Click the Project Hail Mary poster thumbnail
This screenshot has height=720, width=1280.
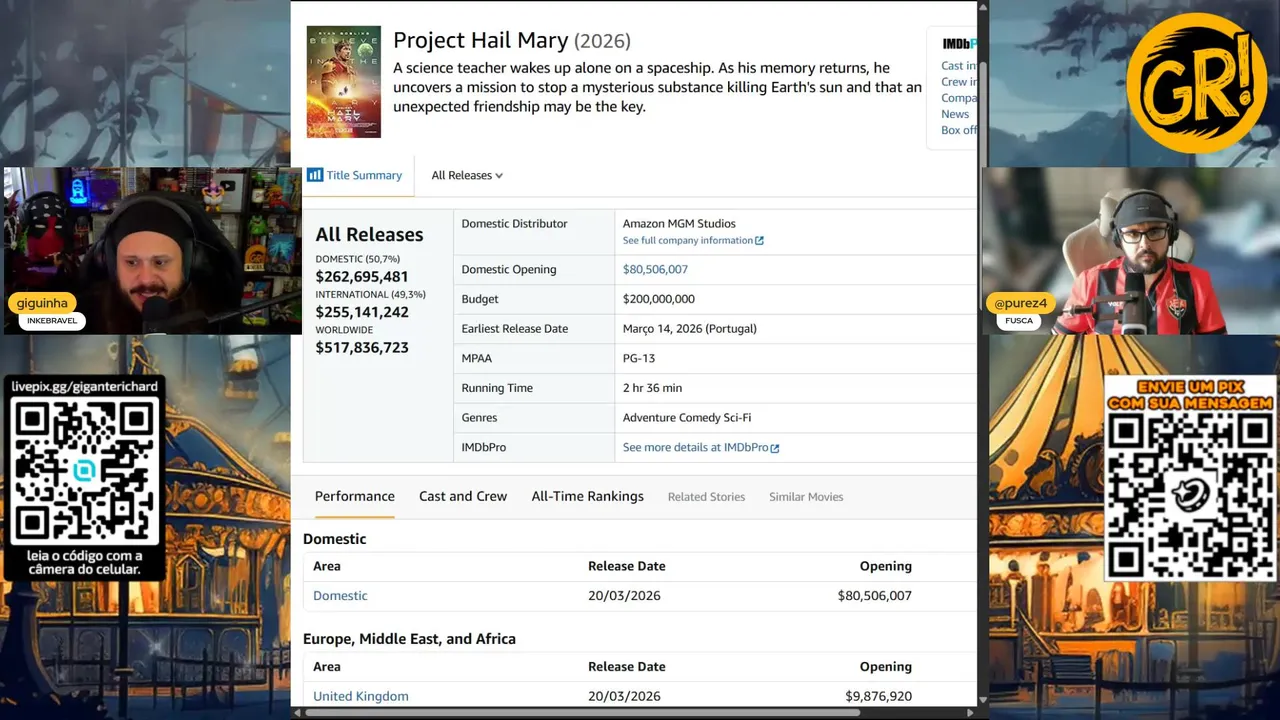coord(344,82)
